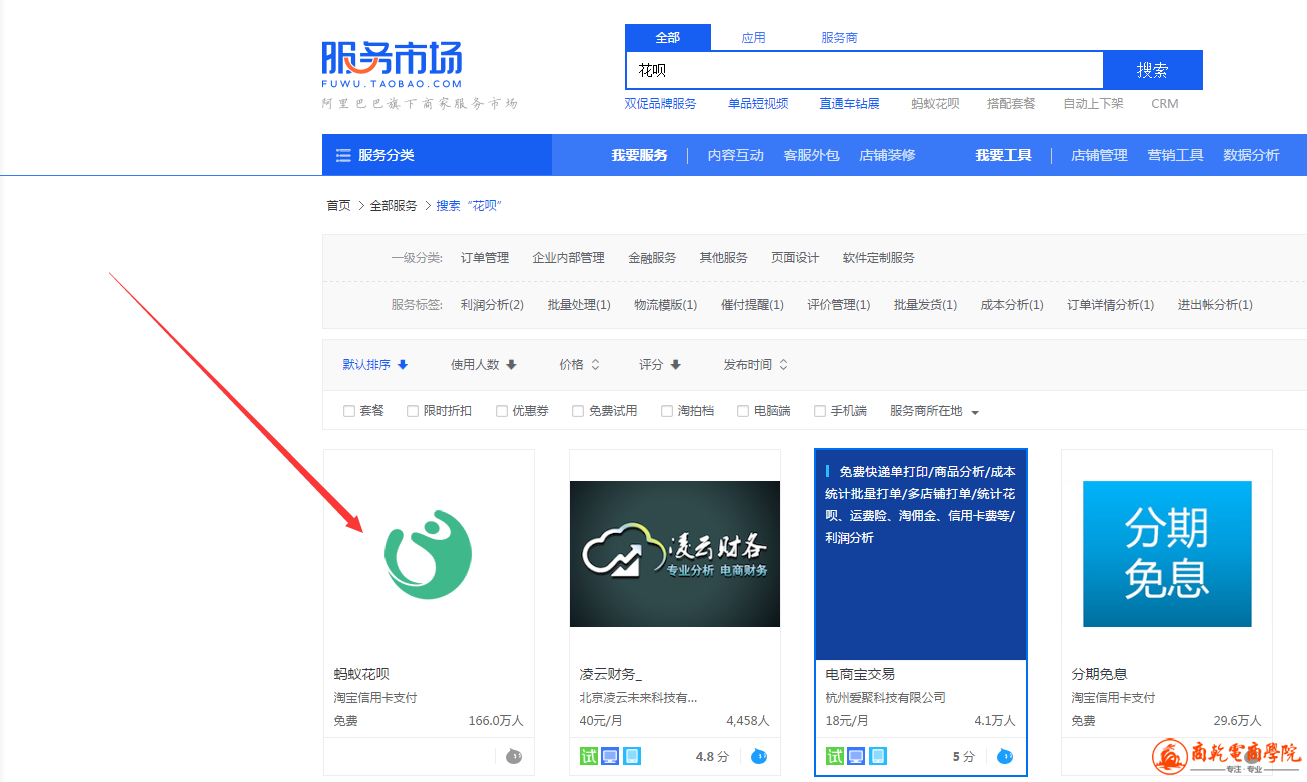Check the 淘拍档 checkbox

pyautogui.click(x=667, y=411)
